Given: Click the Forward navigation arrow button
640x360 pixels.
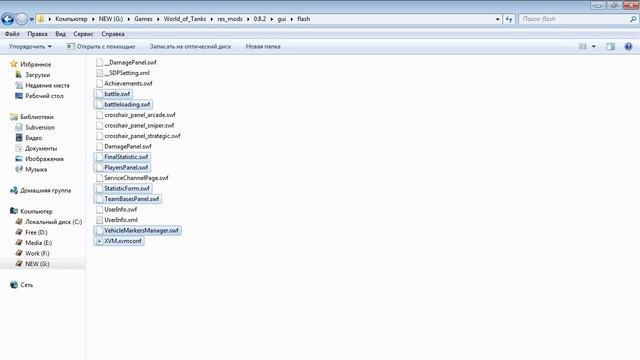Looking at the screenshot, I should [x=21, y=19].
